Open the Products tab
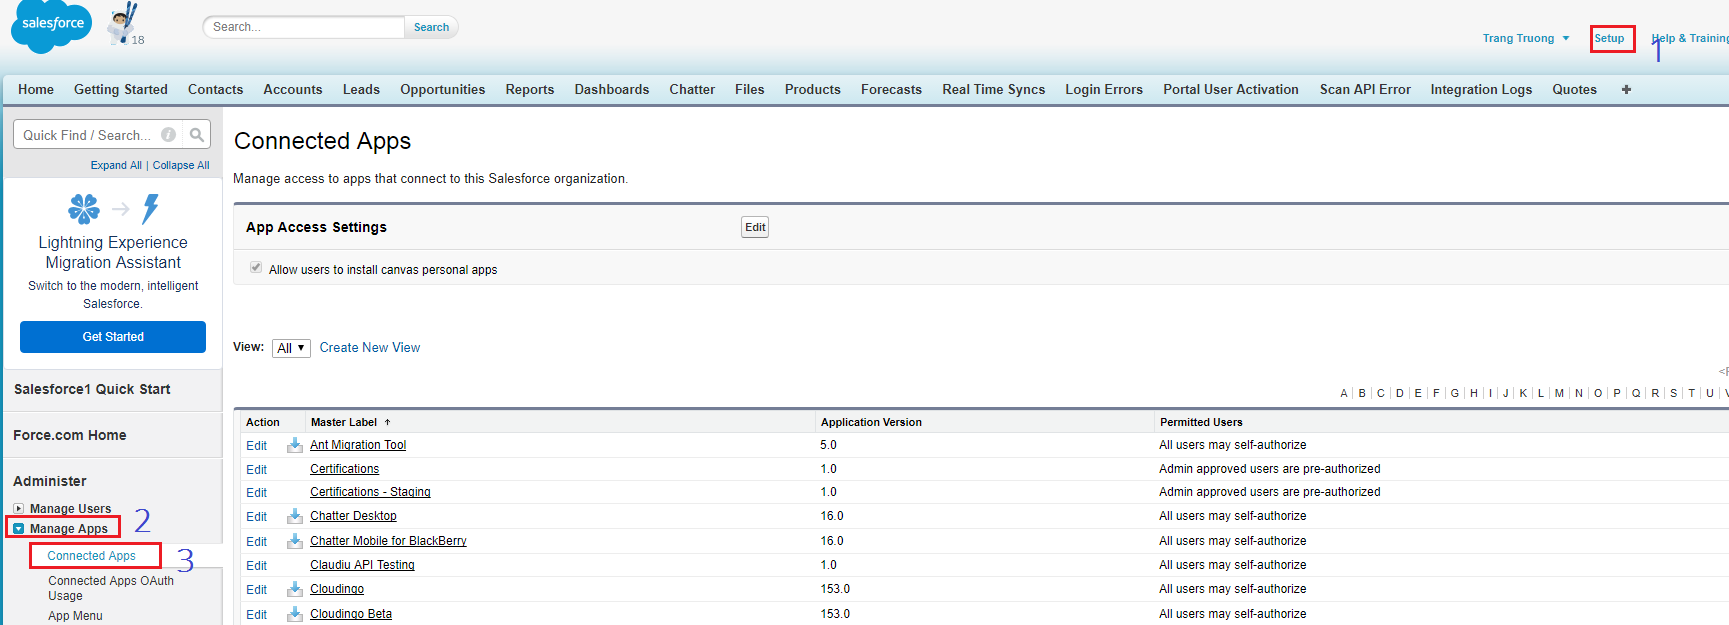Screen dimensions: 1729x625 [813, 89]
